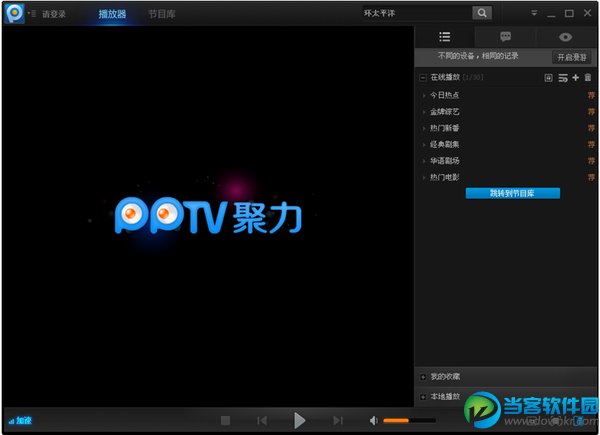Collapse the 在线播放 section
Screen dimensions: 600x435
(x=423, y=78)
